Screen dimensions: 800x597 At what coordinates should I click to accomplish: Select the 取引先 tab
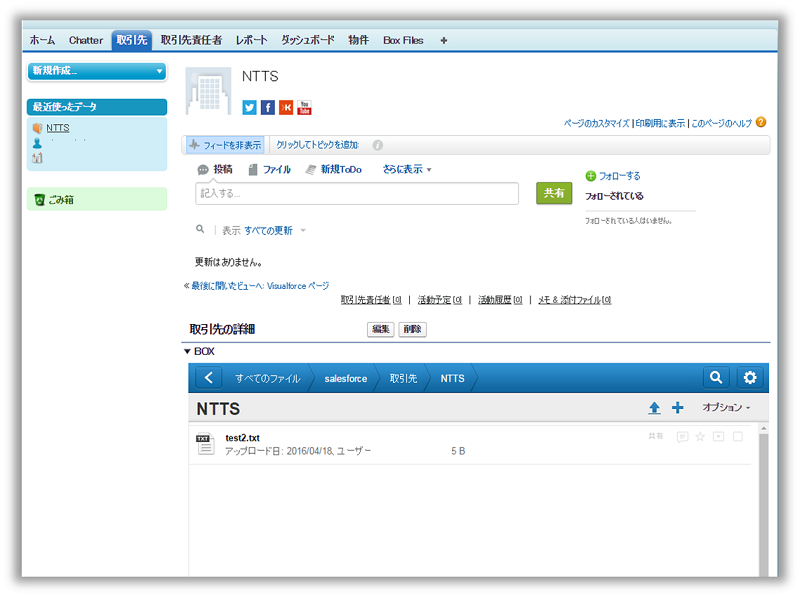click(x=132, y=40)
